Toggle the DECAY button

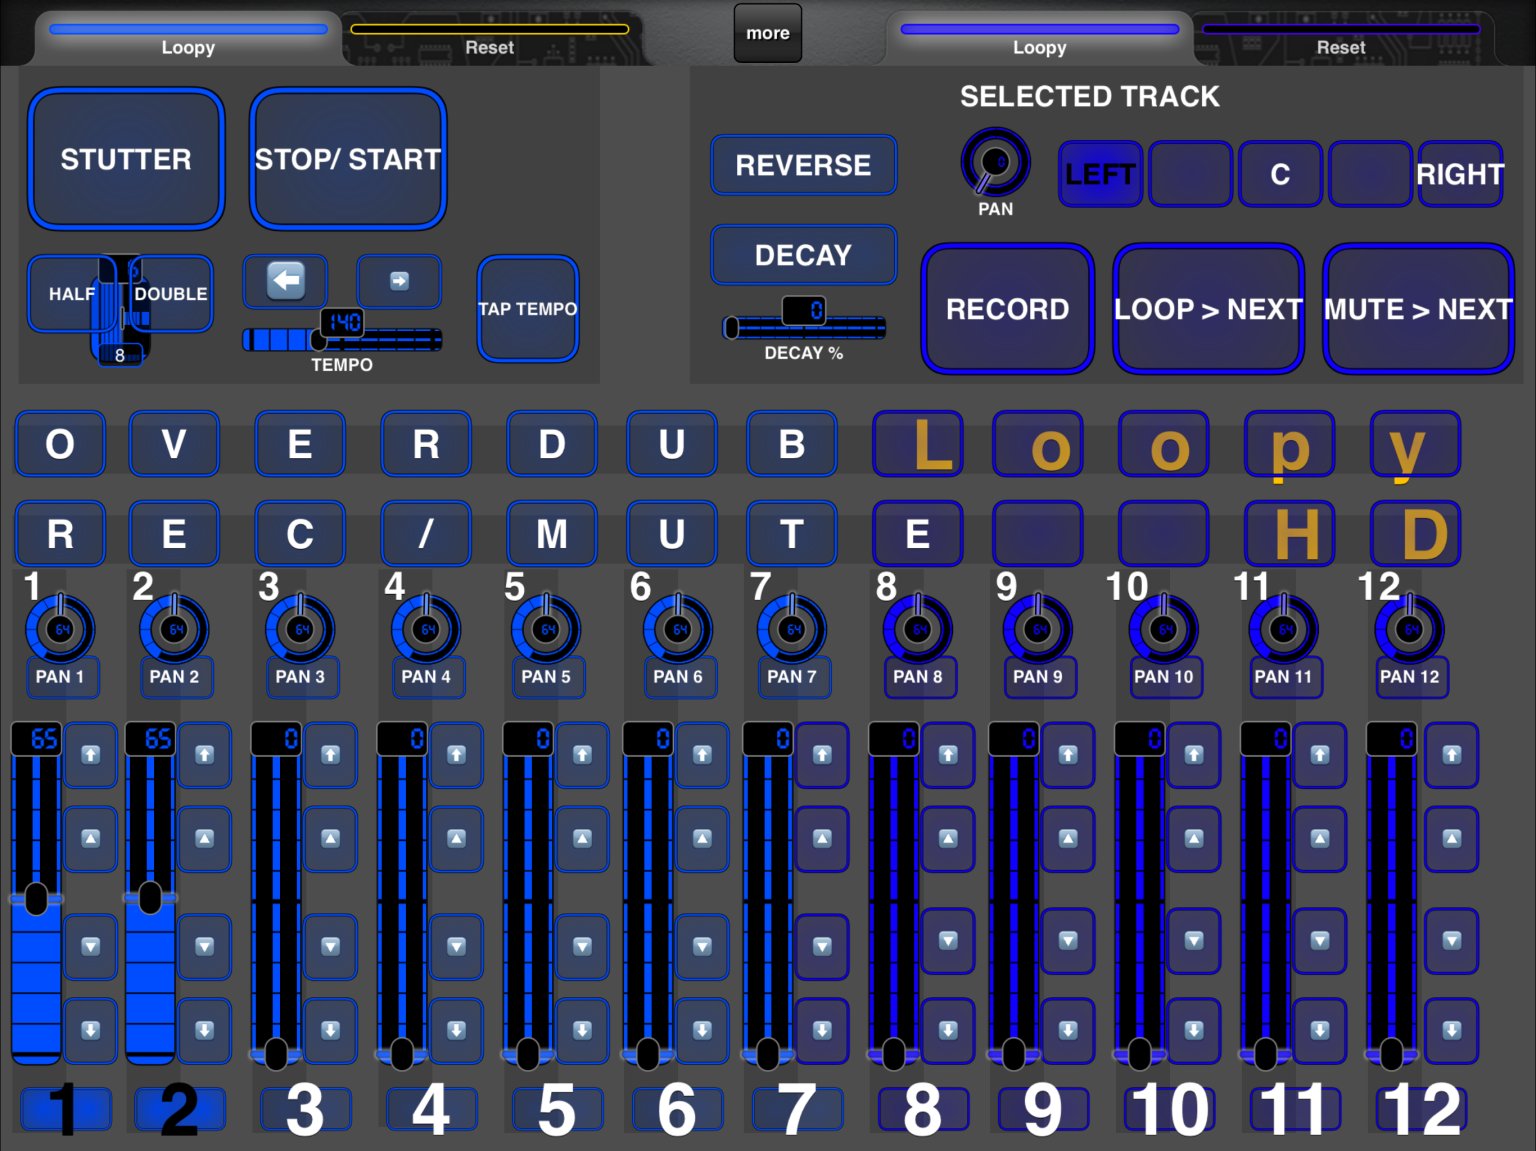[804, 255]
